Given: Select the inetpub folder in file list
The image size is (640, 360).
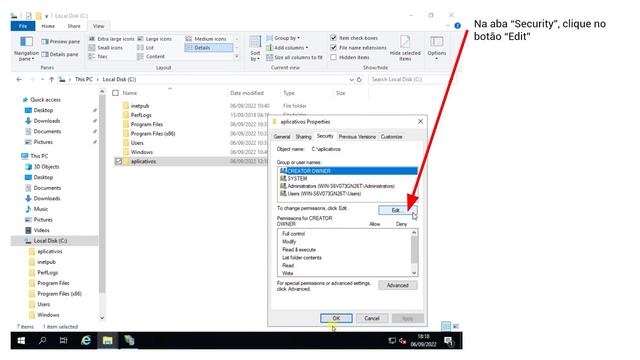Looking at the screenshot, I should 140,106.
